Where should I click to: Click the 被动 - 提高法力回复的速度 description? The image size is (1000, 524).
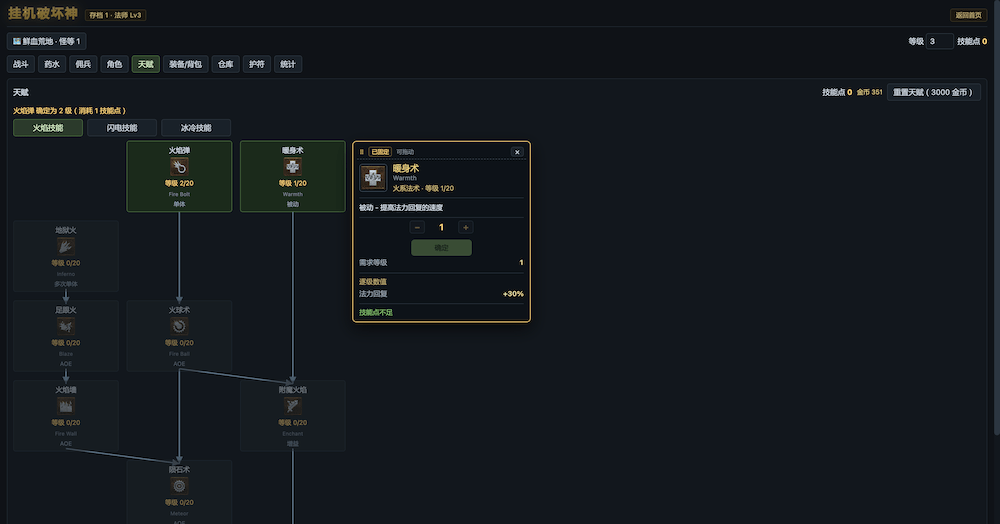(x=401, y=208)
